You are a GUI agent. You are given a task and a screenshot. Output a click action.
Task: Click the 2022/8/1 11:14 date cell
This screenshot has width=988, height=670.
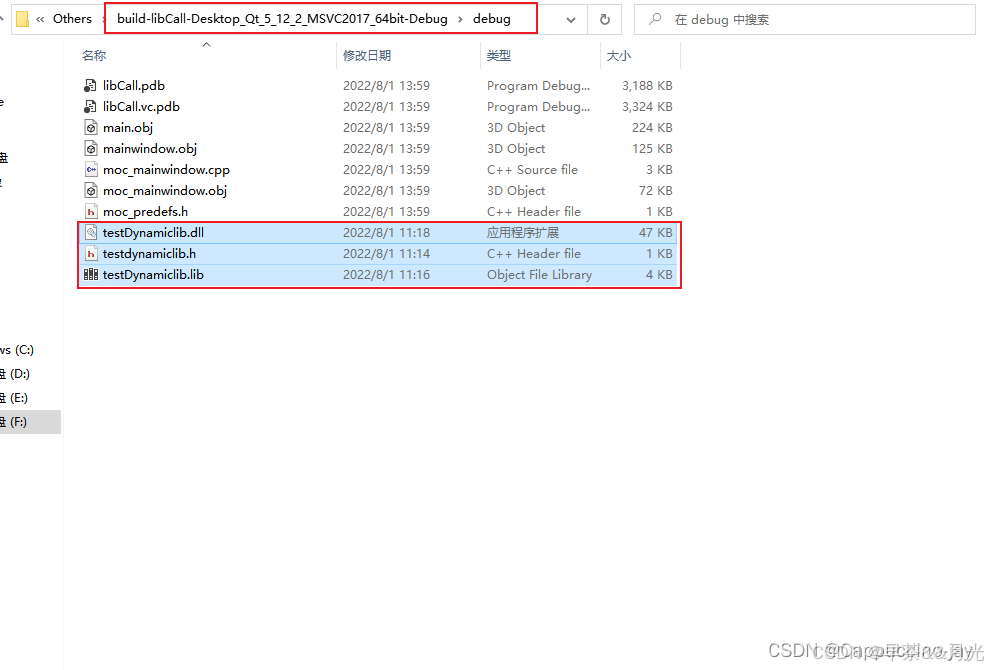(x=386, y=253)
